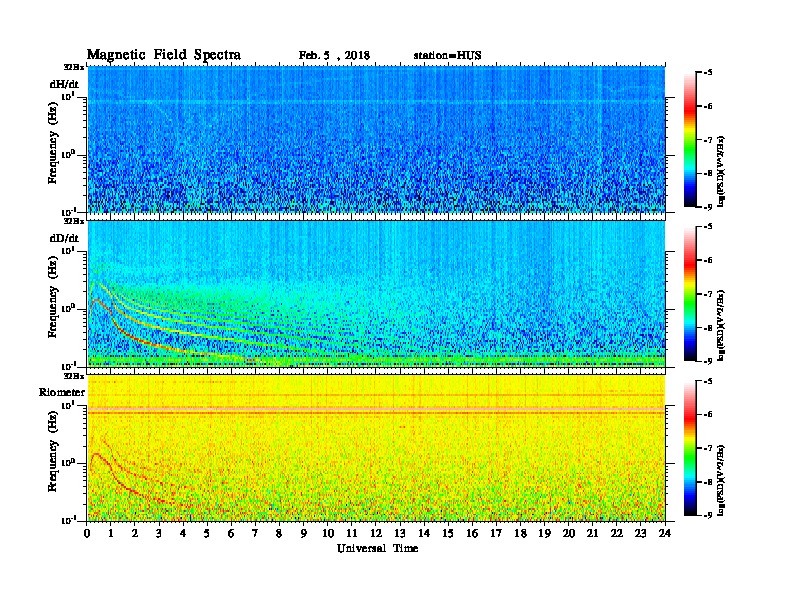Click the "Riometer" panel label
Screen dimensions: 792x612
coord(62,392)
